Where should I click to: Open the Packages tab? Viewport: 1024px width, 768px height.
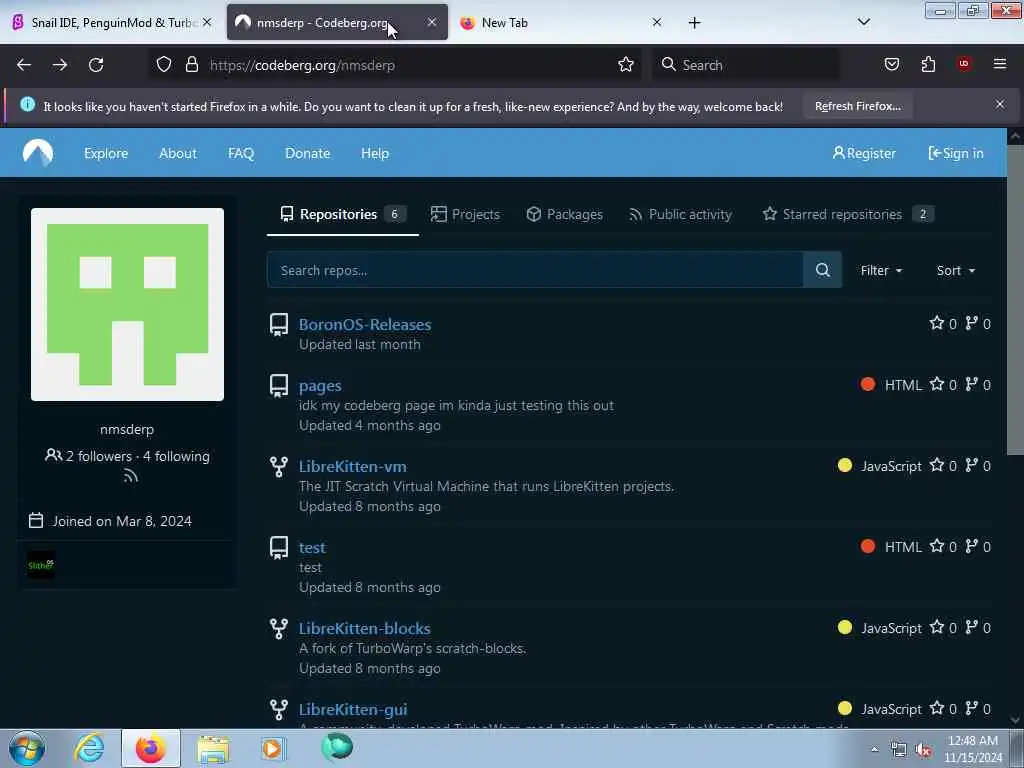point(564,214)
